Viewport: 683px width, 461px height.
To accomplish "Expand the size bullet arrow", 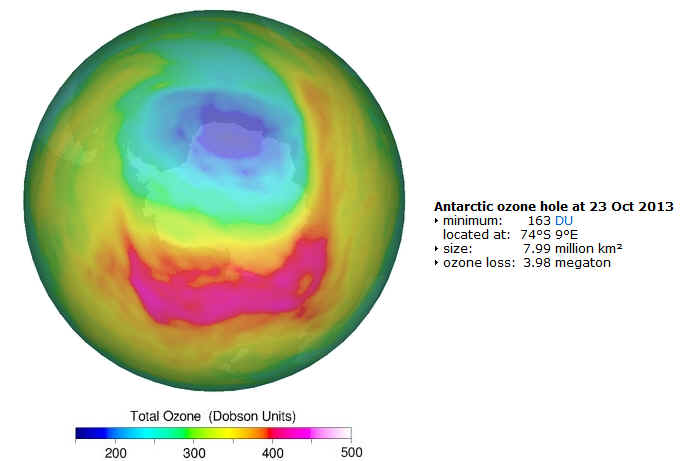I will [436, 249].
